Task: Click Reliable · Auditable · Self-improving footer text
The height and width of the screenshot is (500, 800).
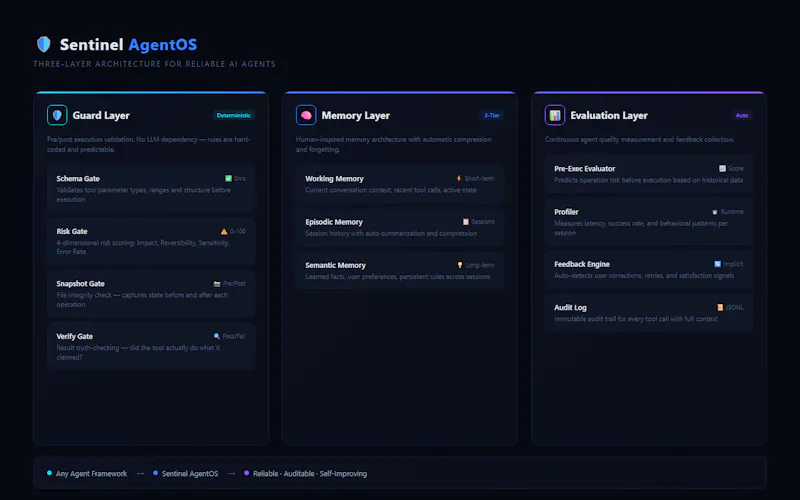Action: click(x=310, y=473)
